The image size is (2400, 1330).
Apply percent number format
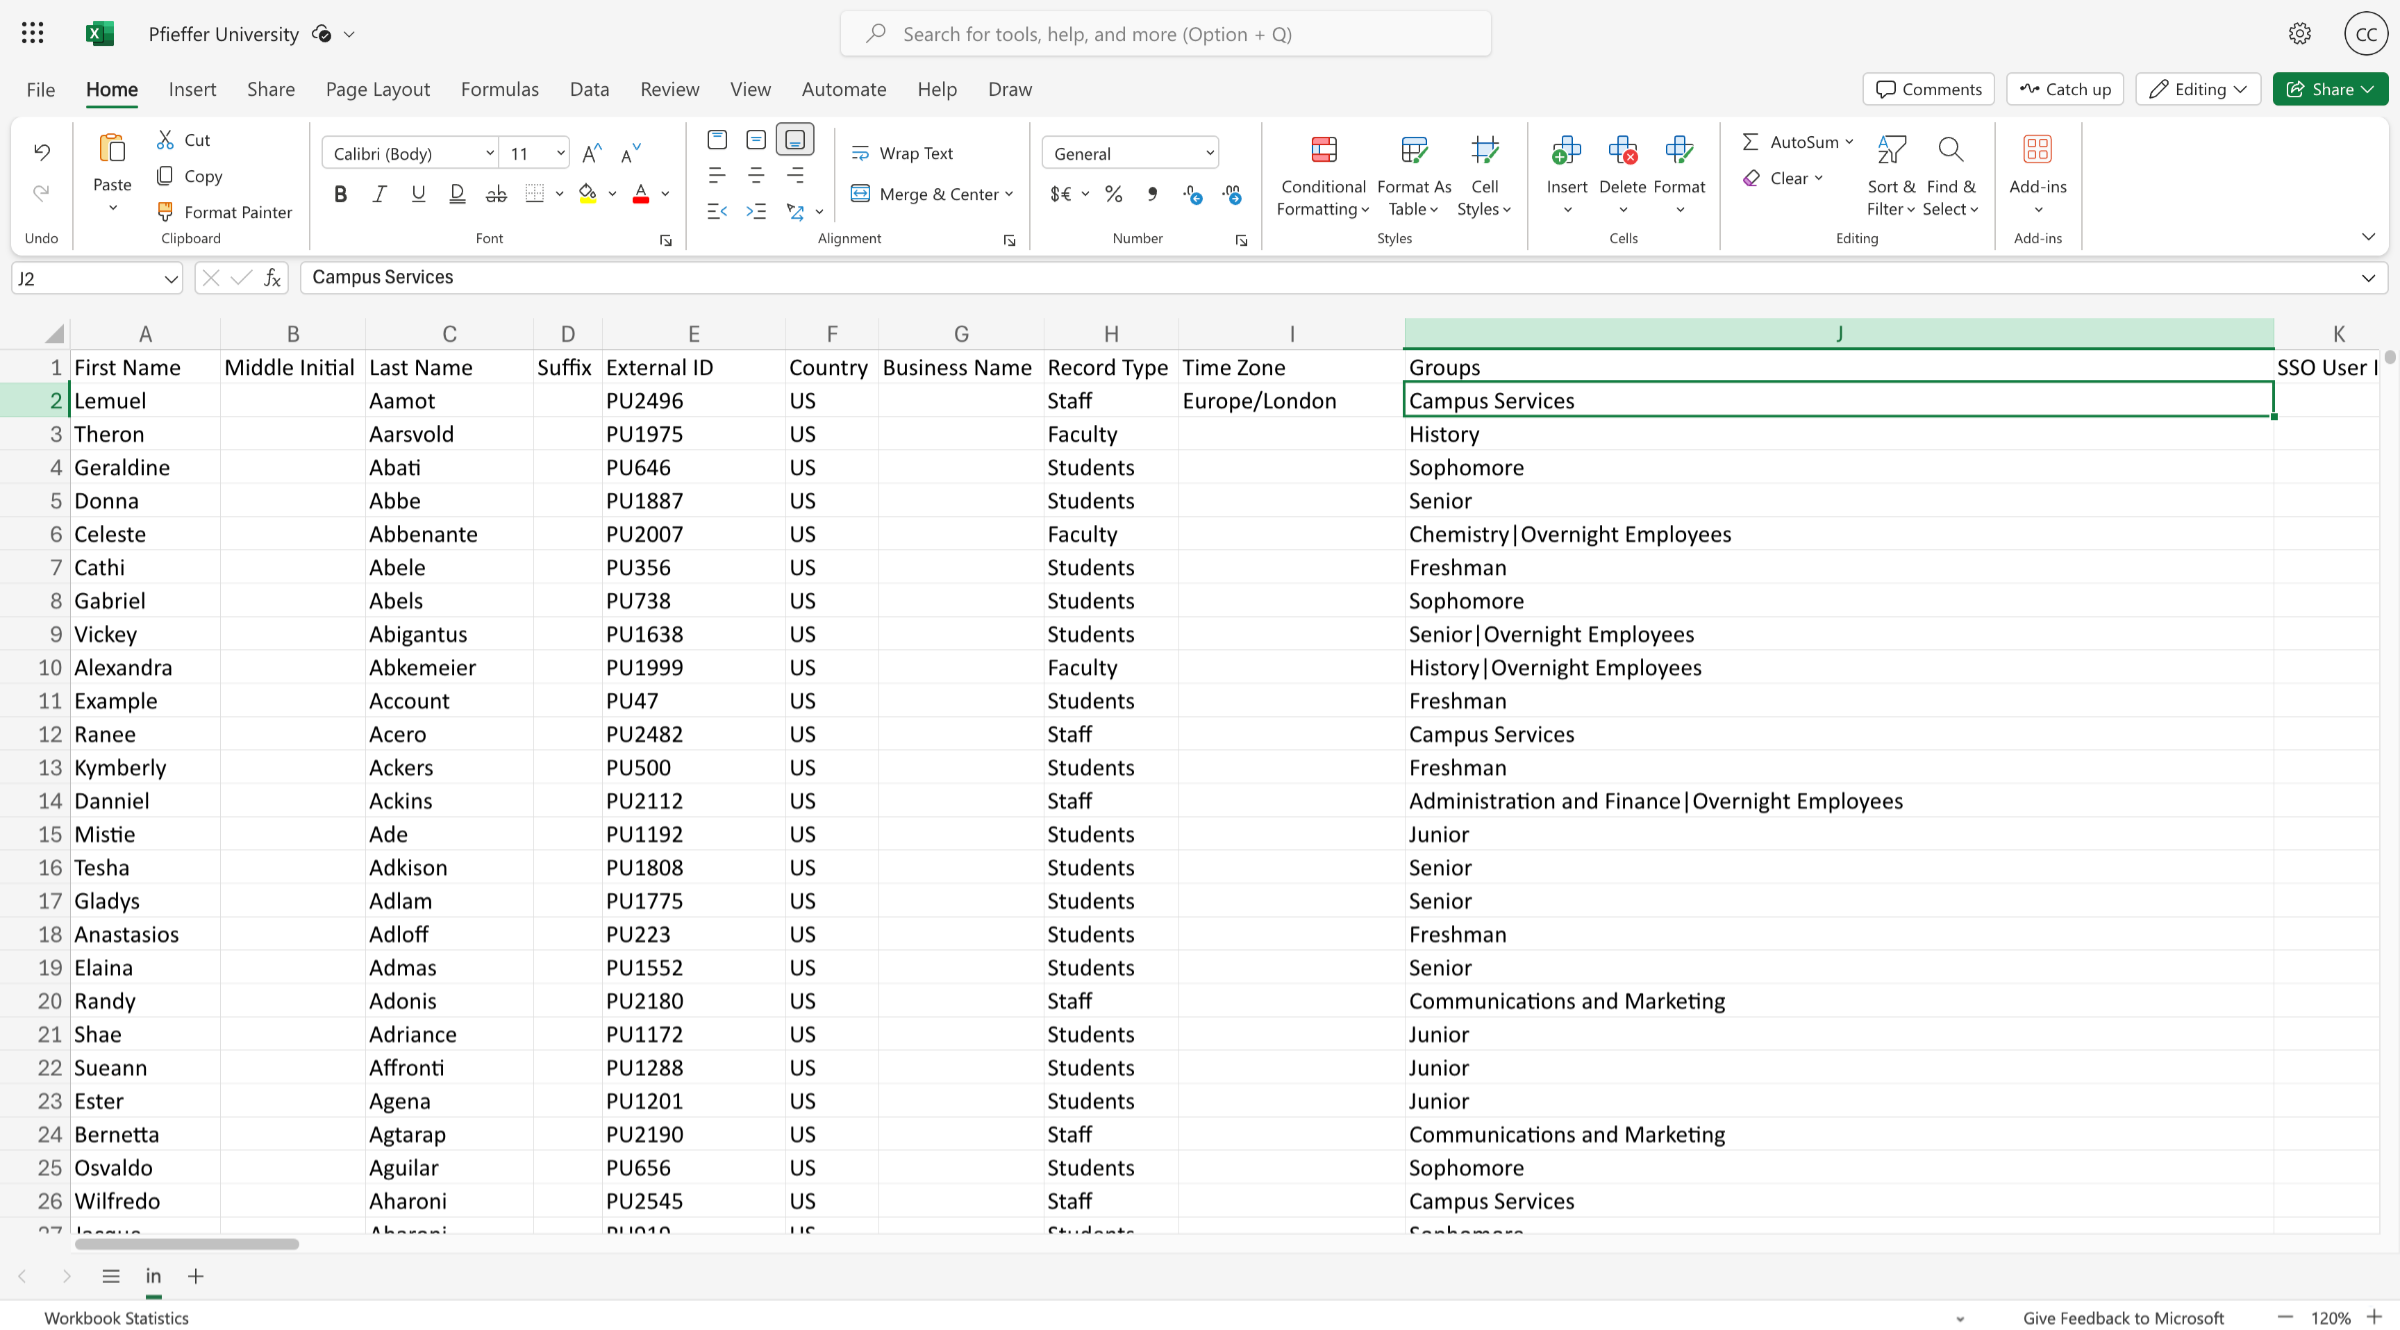coord(1113,194)
